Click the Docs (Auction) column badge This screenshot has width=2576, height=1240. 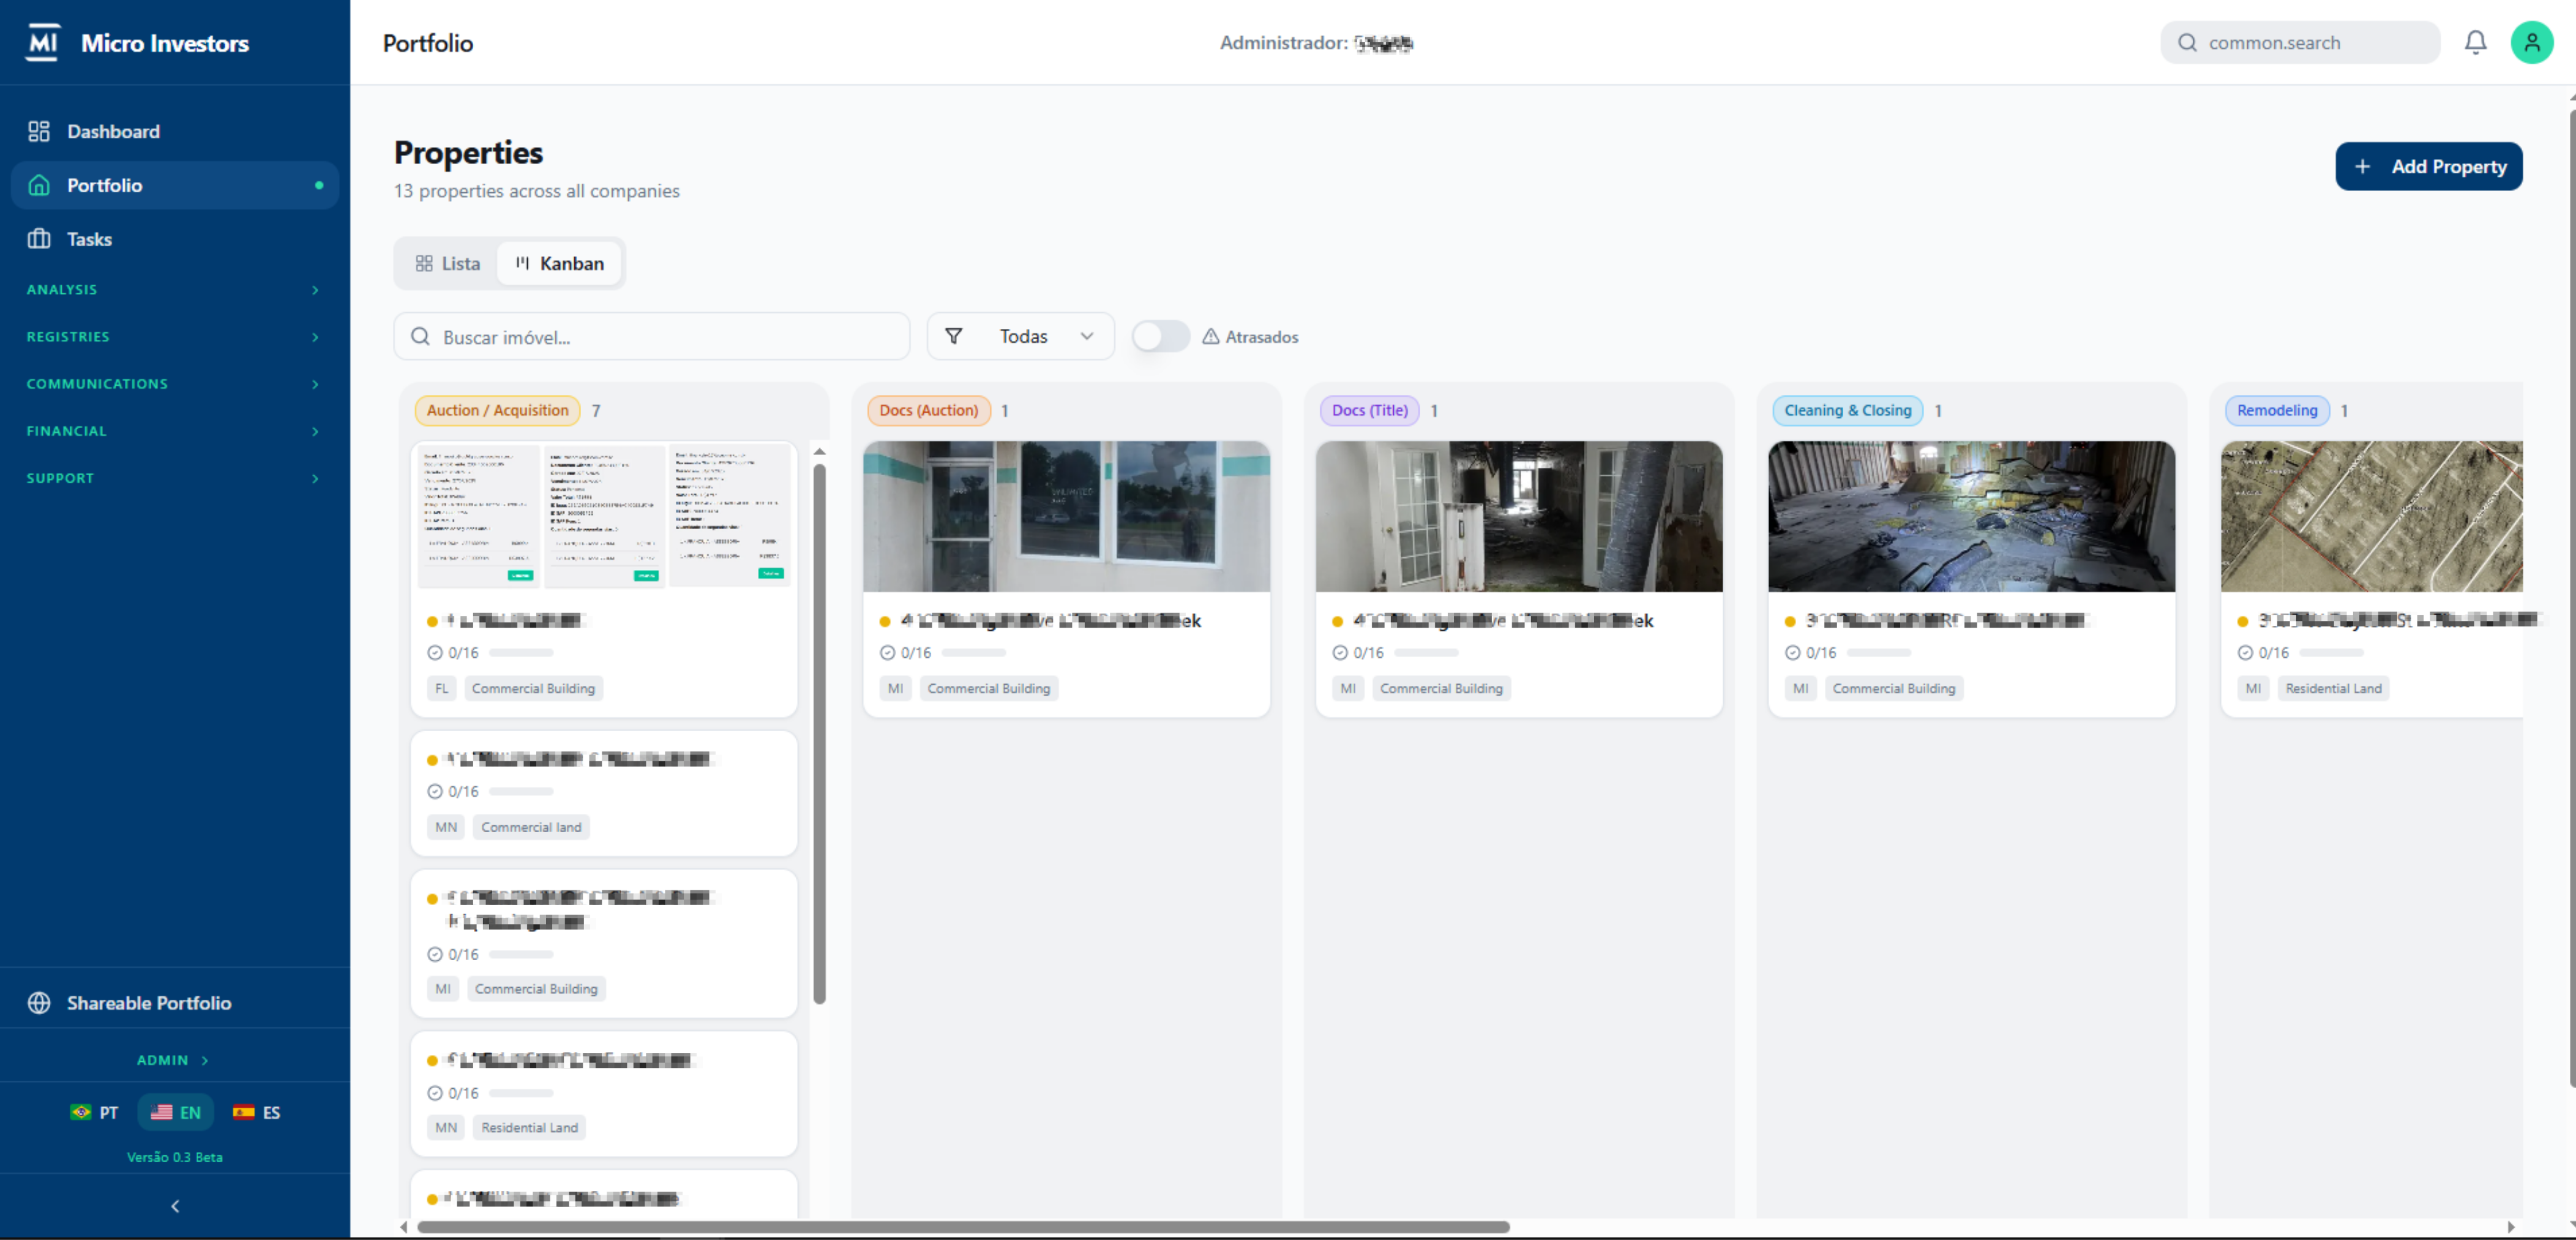[x=928, y=410]
